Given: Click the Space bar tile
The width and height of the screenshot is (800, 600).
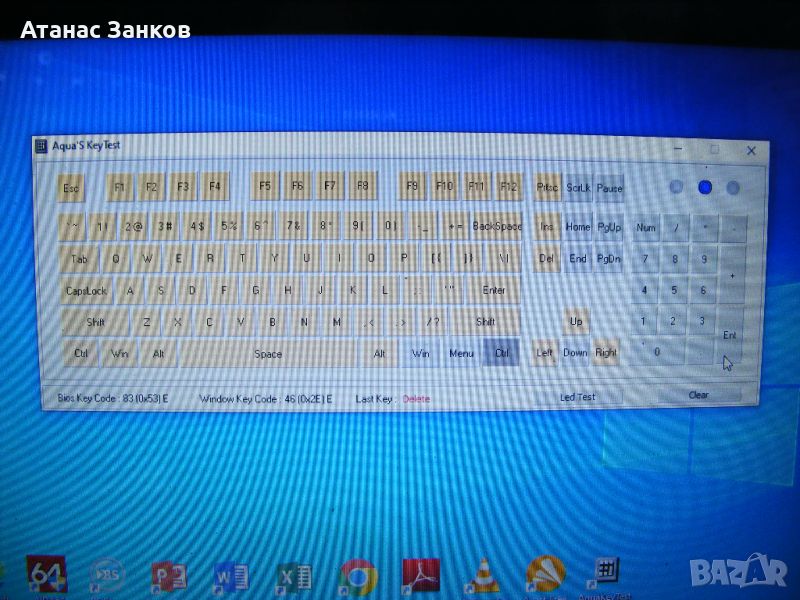Looking at the screenshot, I should [x=268, y=354].
